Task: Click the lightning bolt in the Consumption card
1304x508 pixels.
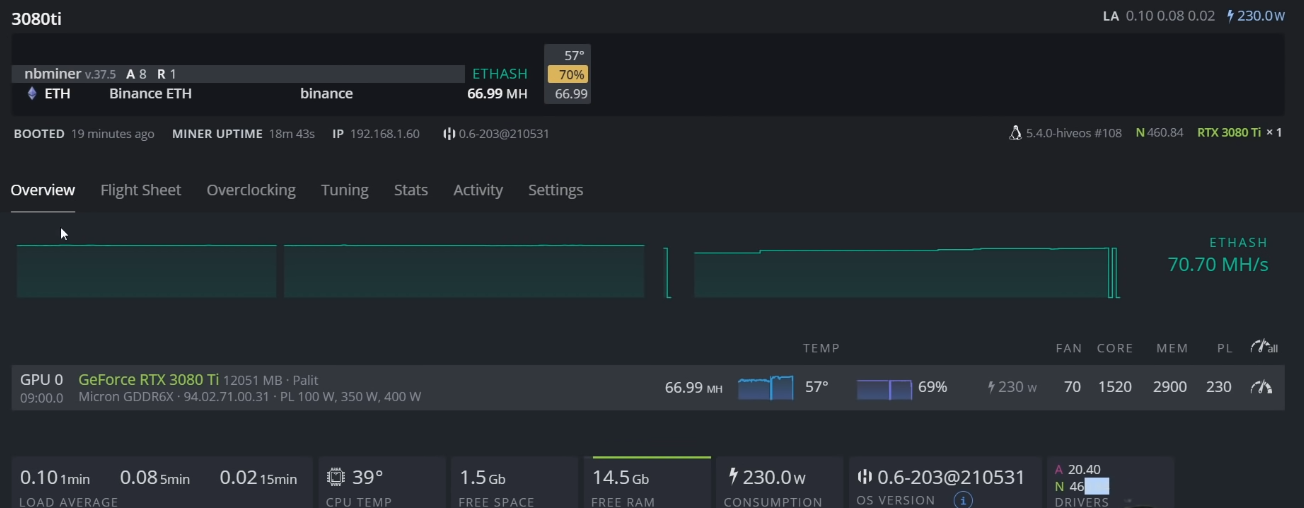Action: 734,477
